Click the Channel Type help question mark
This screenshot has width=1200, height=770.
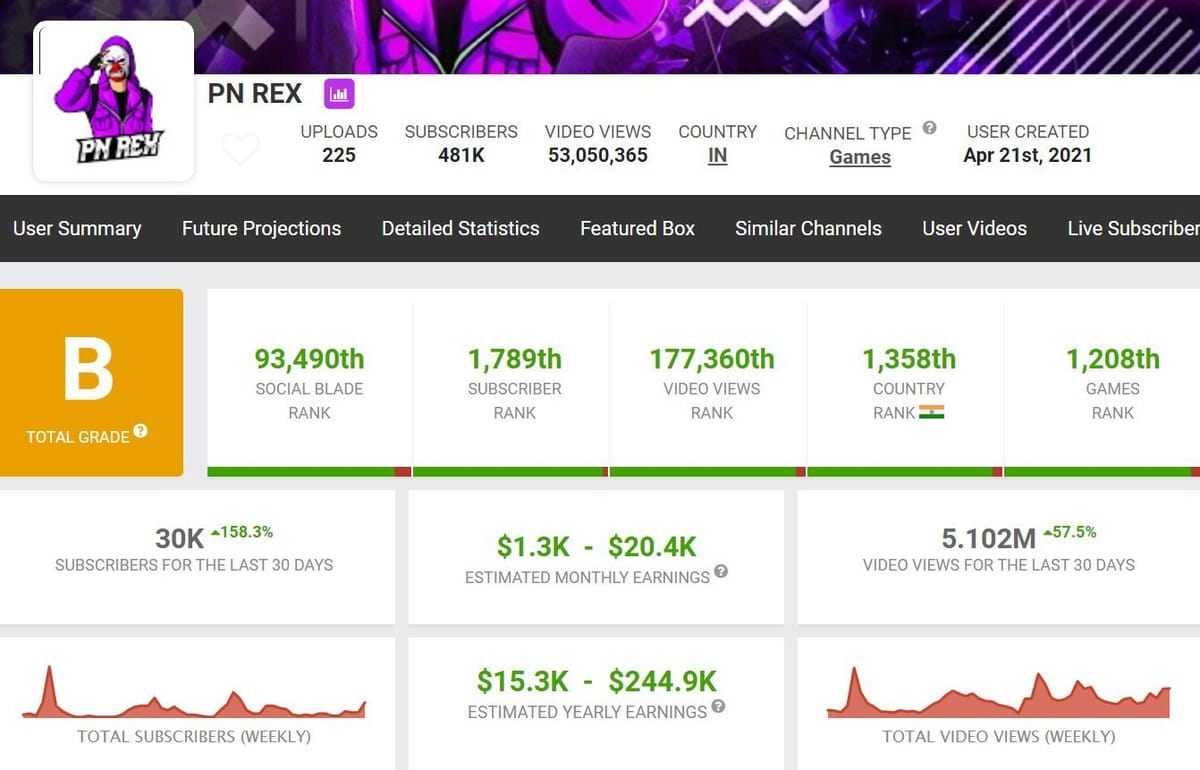coord(929,126)
